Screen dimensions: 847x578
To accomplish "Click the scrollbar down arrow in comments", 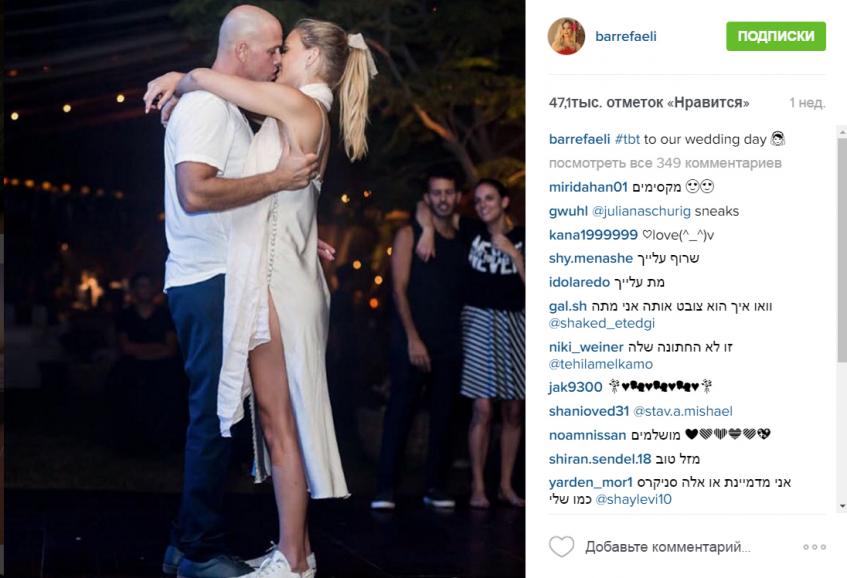I will tap(842, 507).
